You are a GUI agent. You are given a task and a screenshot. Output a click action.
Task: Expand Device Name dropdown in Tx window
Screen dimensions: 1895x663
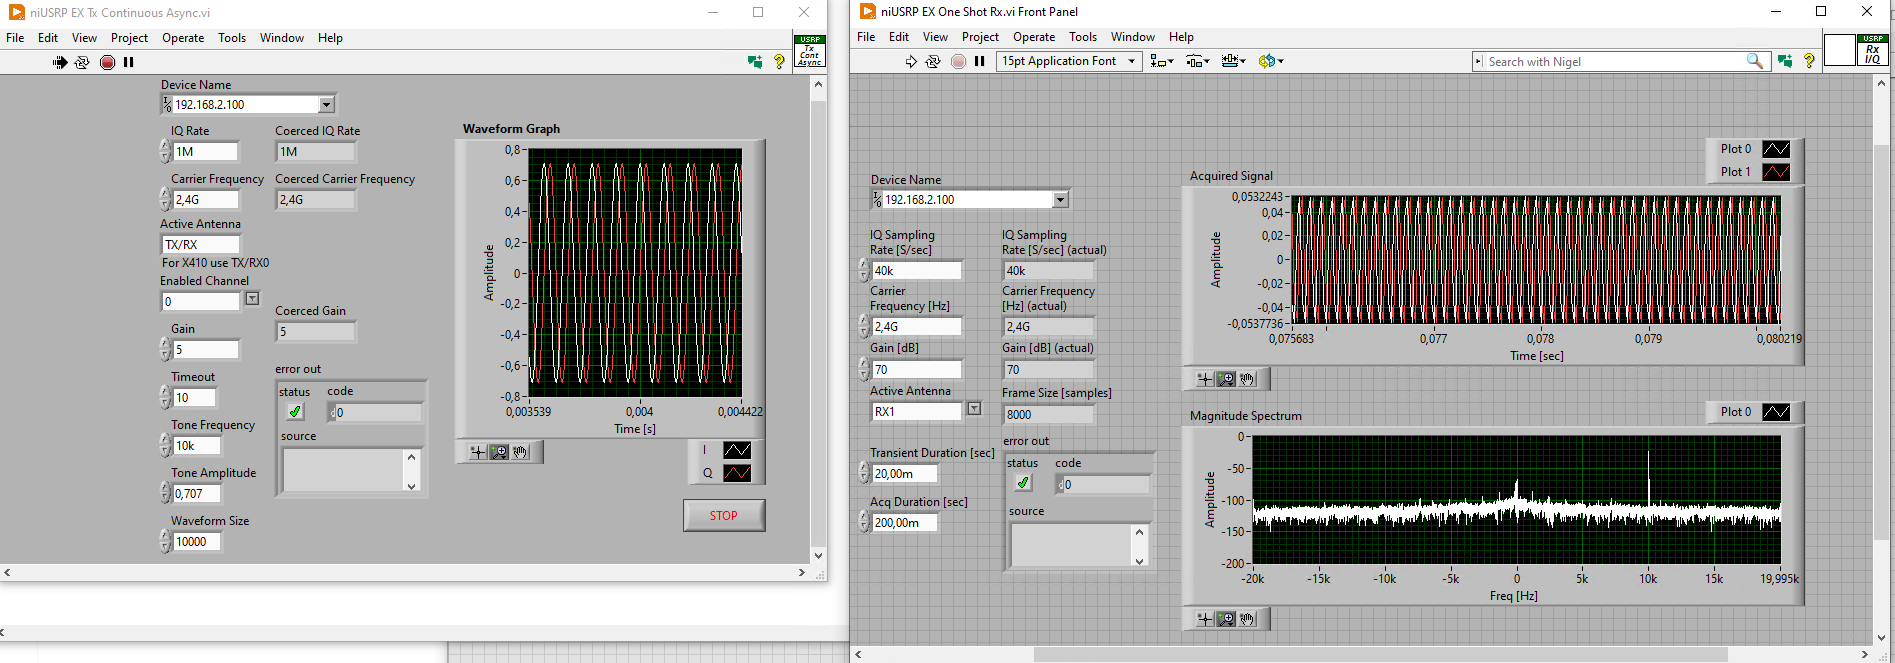pyautogui.click(x=326, y=104)
